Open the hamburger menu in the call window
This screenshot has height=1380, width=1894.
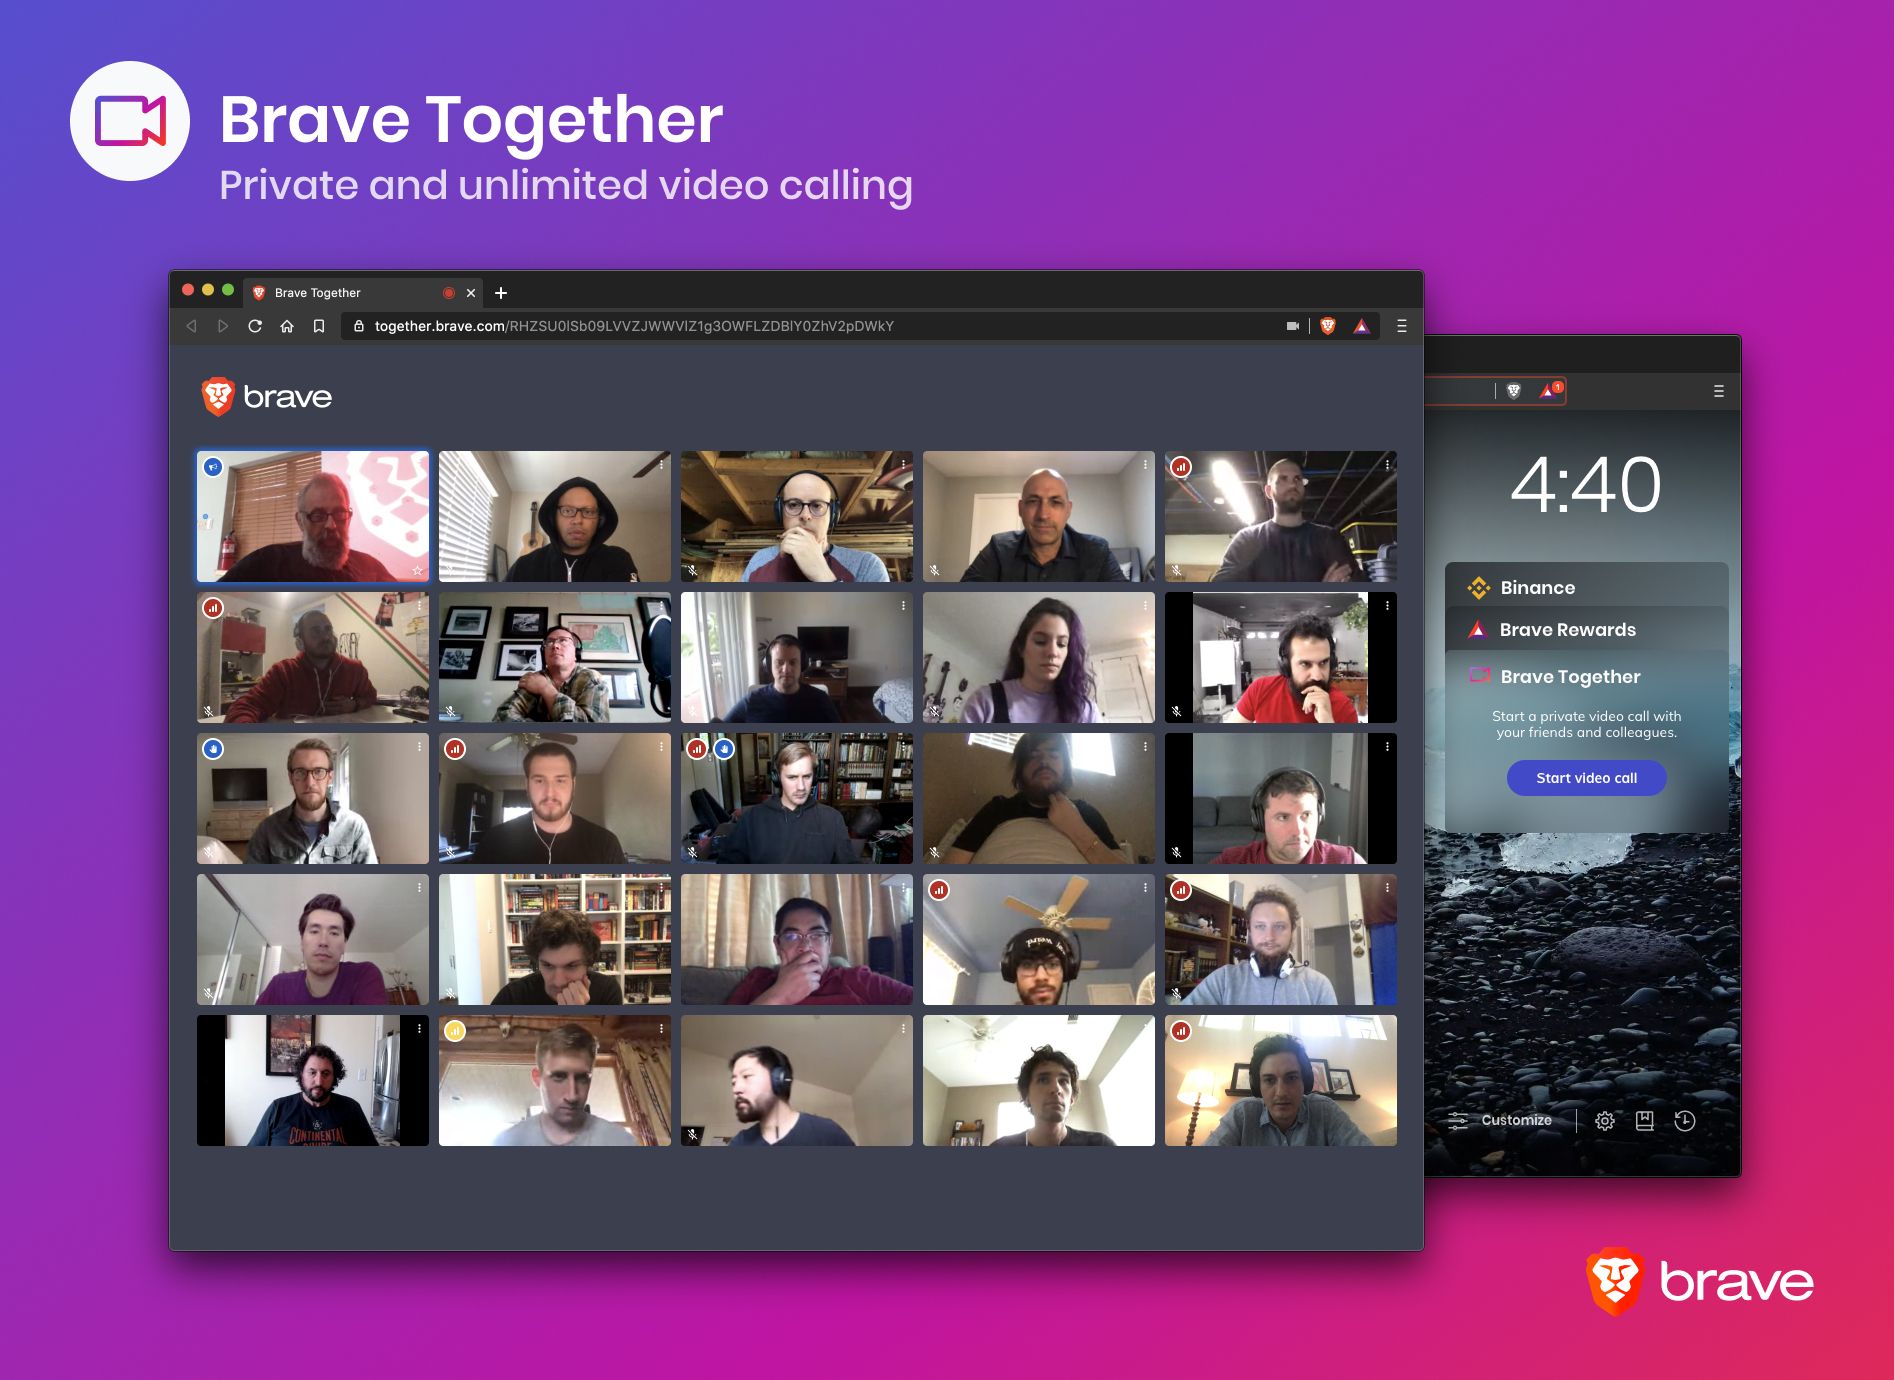1402,326
